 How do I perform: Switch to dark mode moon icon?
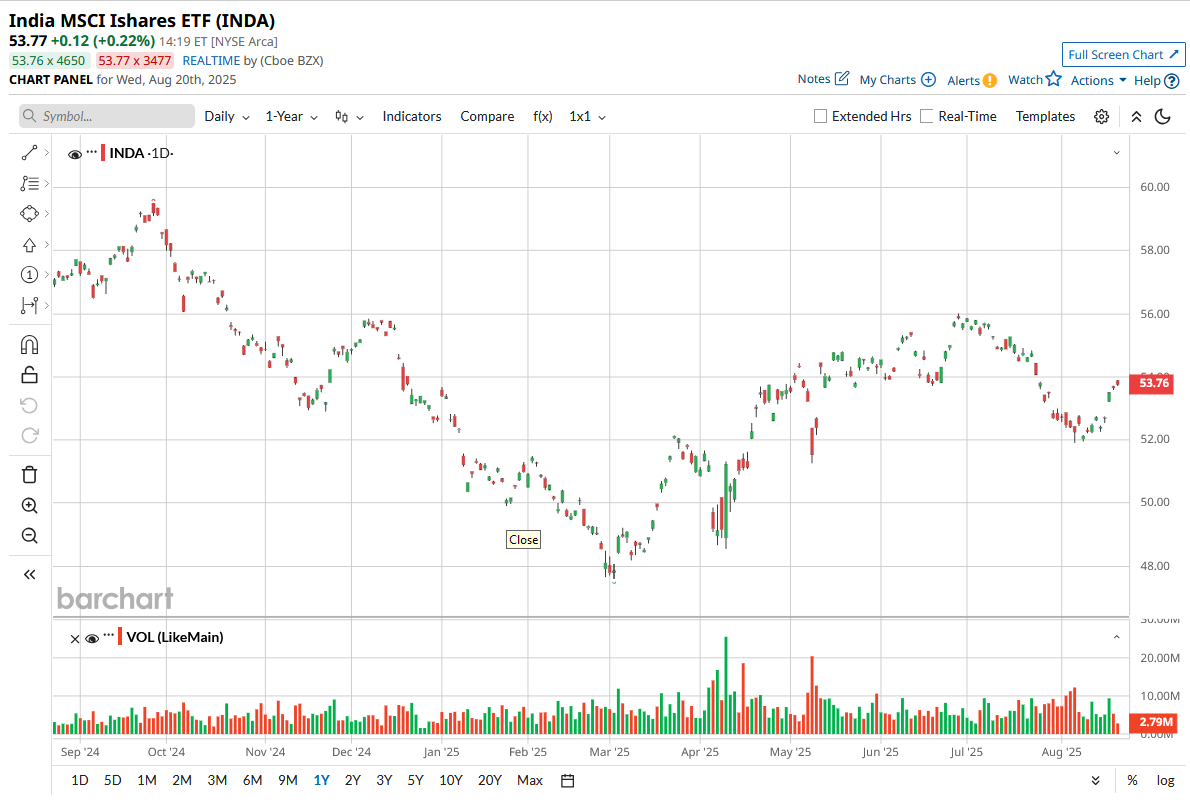1163,117
